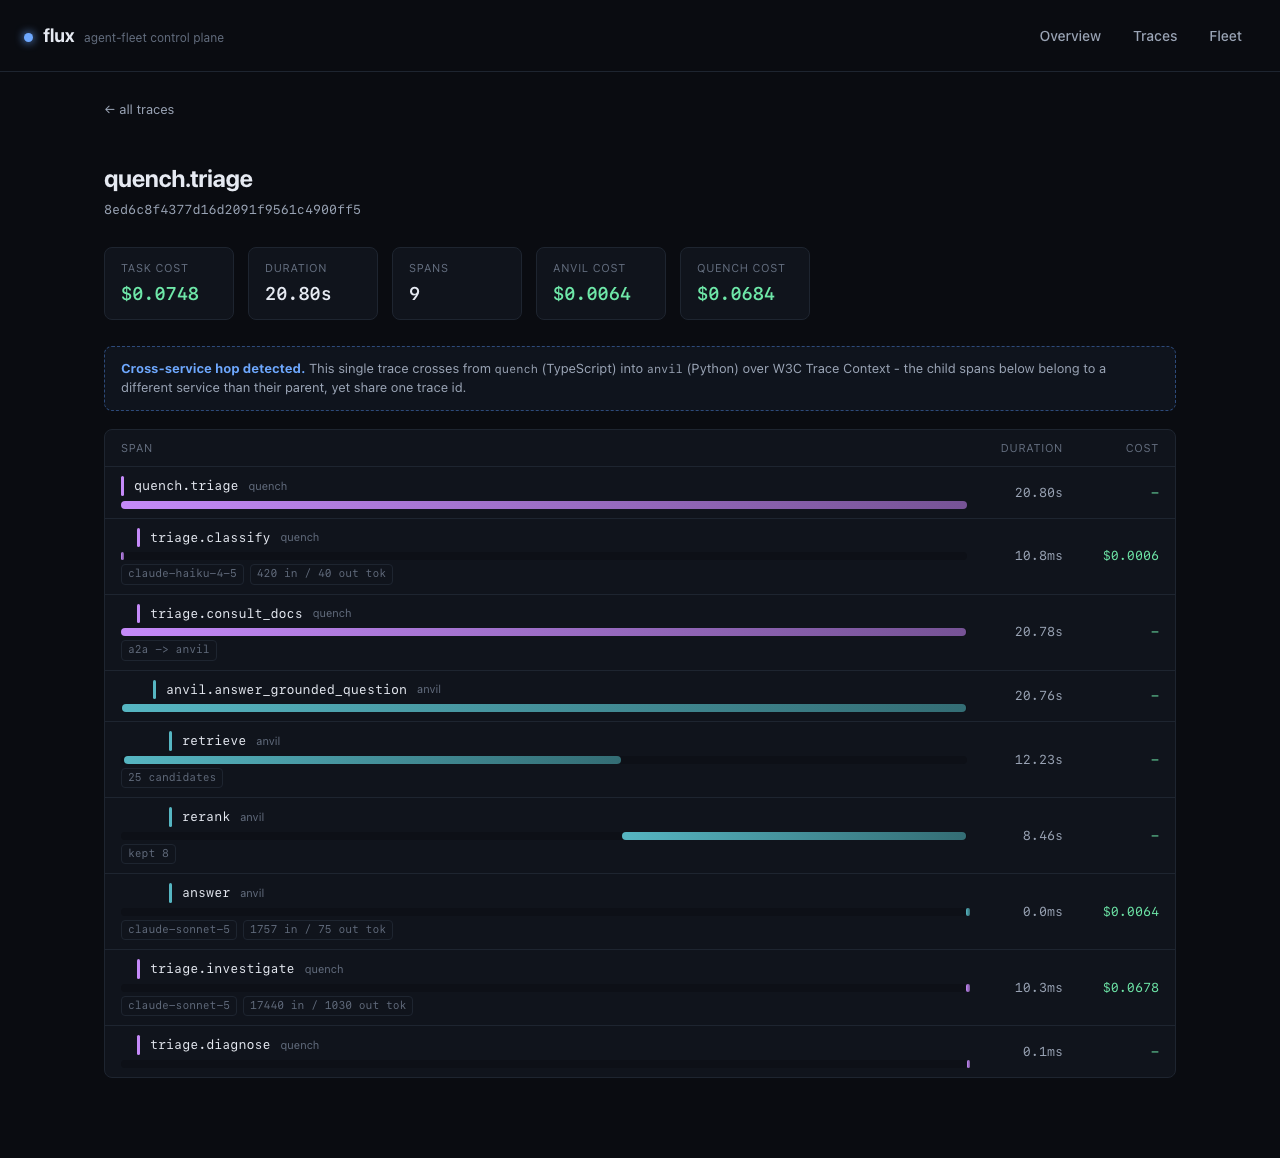The width and height of the screenshot is (1280, 1158).
Task: Click the quench.triage page heading
Action: tap(178, 179)
